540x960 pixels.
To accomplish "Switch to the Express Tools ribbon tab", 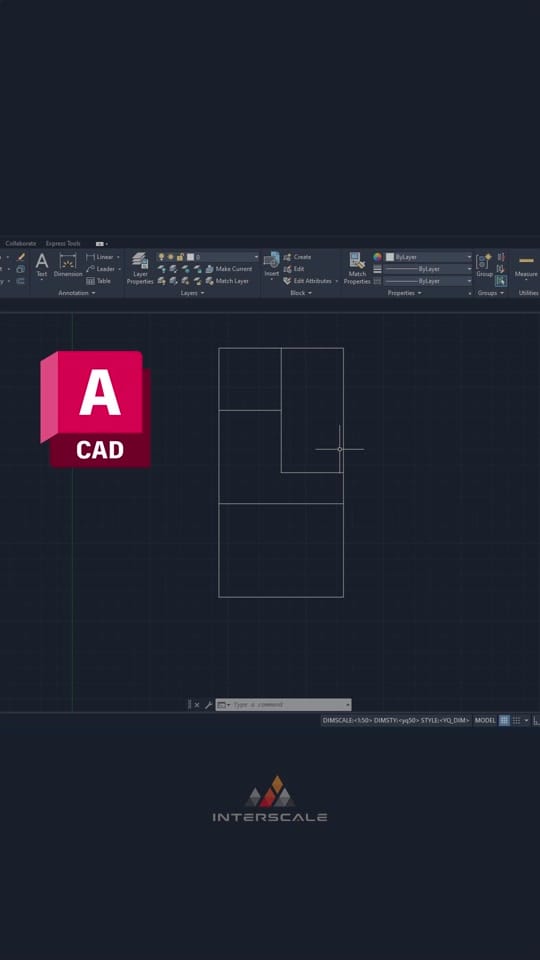I will click(x=63, y=244).
